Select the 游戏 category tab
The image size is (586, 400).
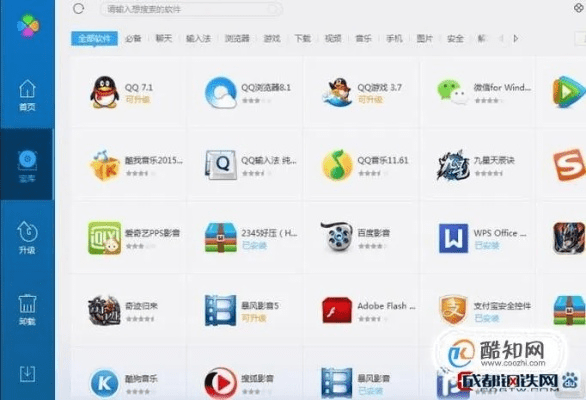click(x=272, y=38)
